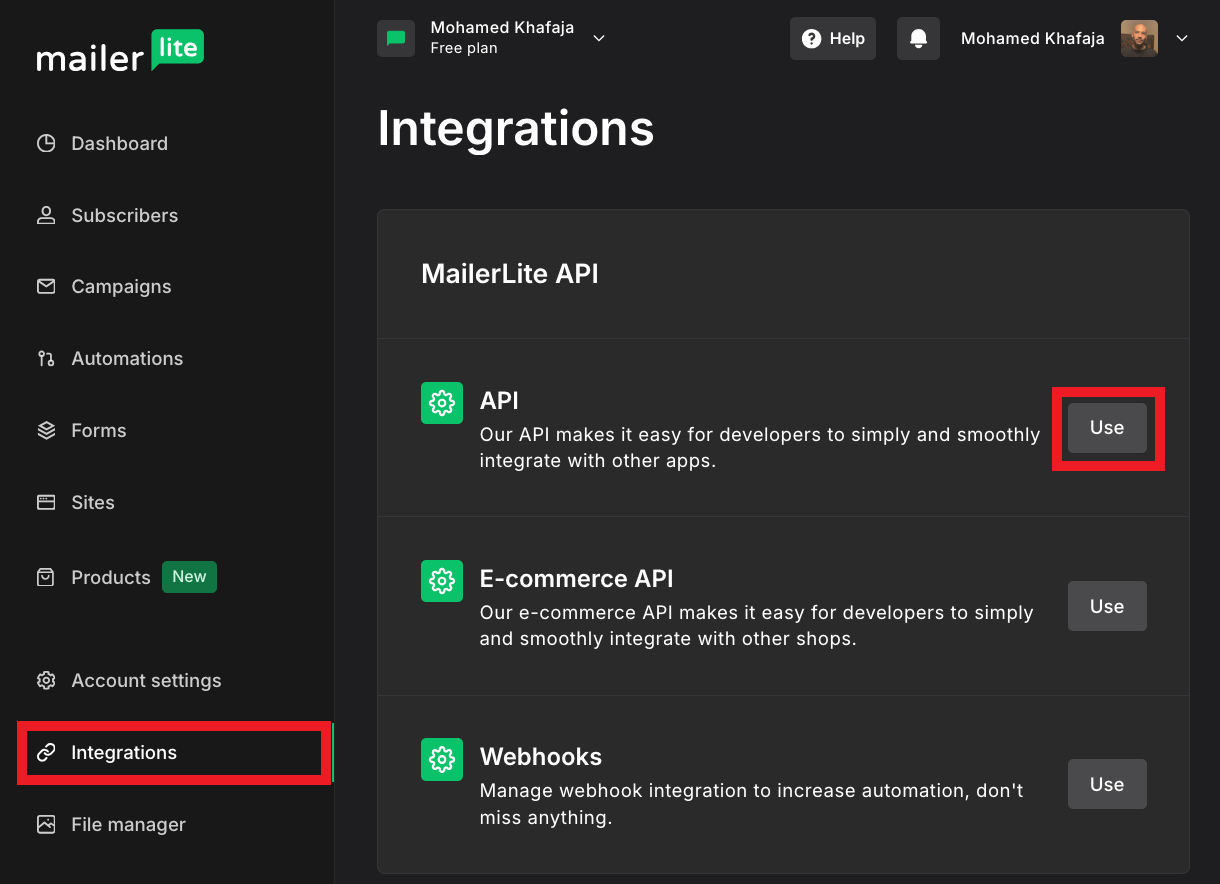Viewport: 1220px width, 884px height.
Task: Click the green chat account icon
Action: coord(396,38)
